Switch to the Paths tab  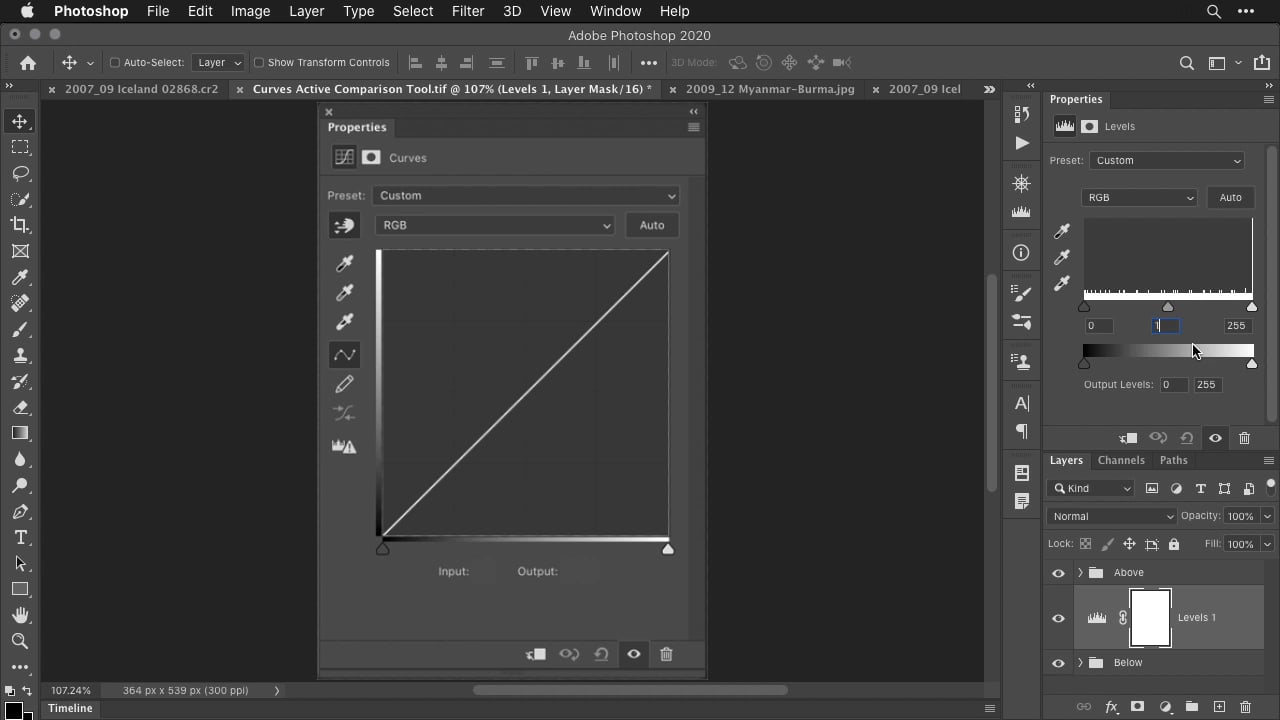coord(1174,460)
